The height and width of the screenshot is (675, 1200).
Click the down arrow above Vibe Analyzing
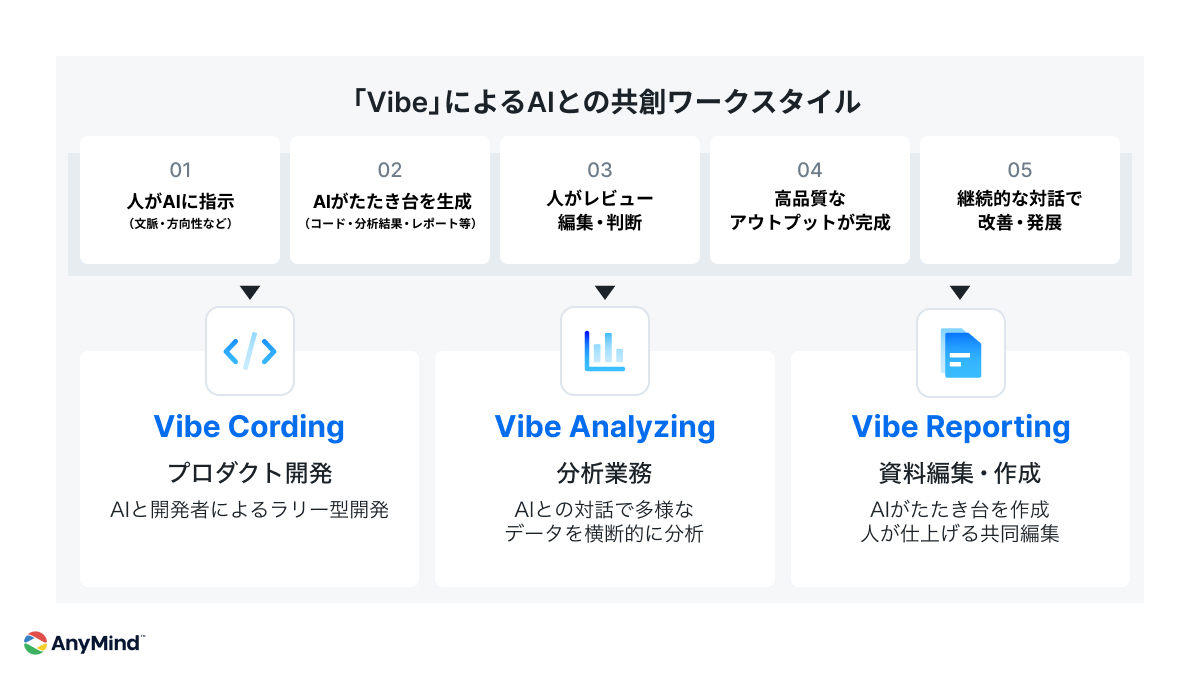(604, 292)
